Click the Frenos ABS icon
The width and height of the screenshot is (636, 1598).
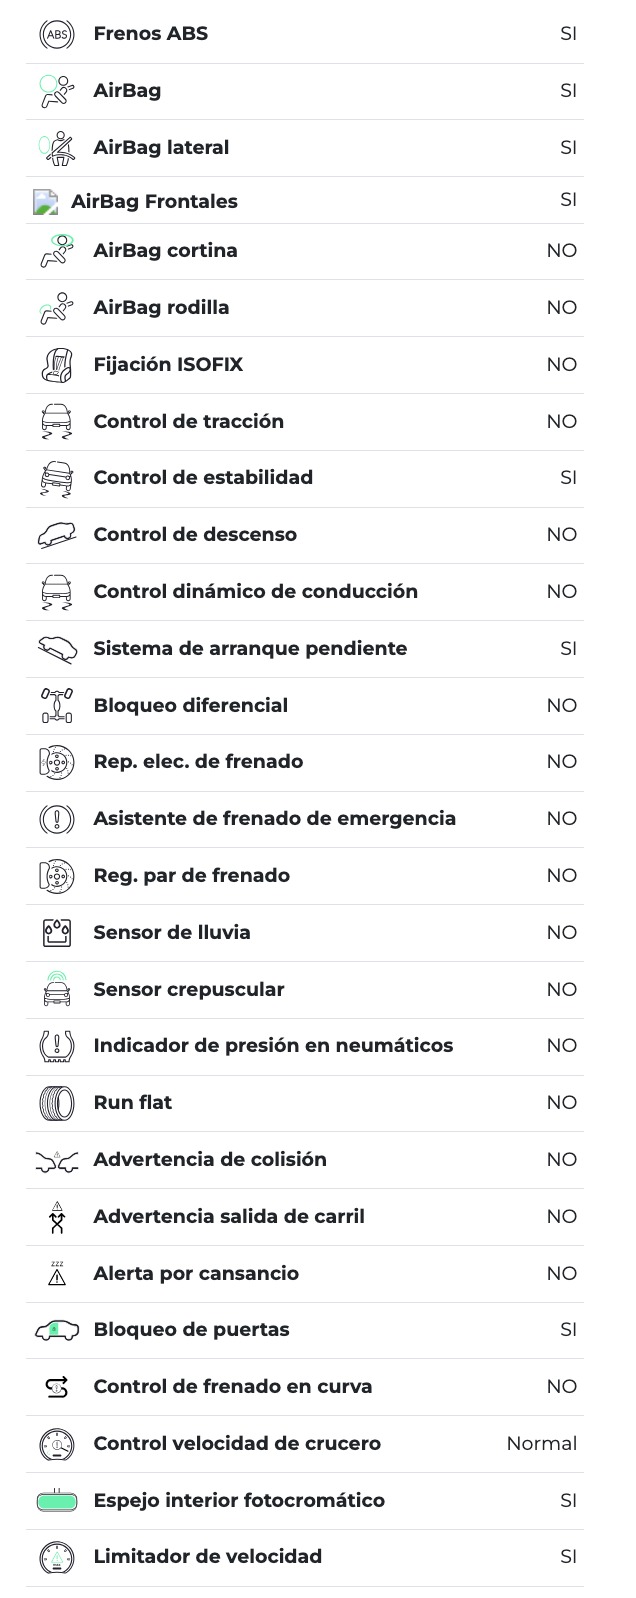tap(56, 34)
